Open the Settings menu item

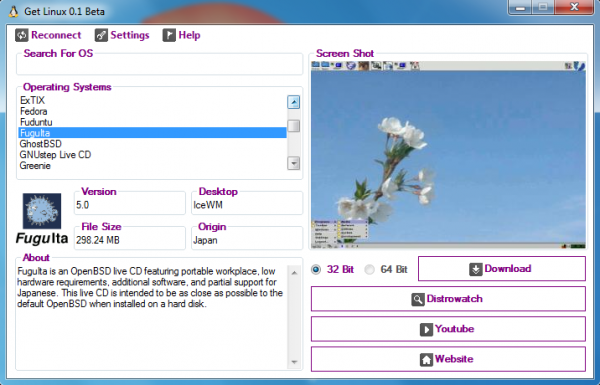122,35
